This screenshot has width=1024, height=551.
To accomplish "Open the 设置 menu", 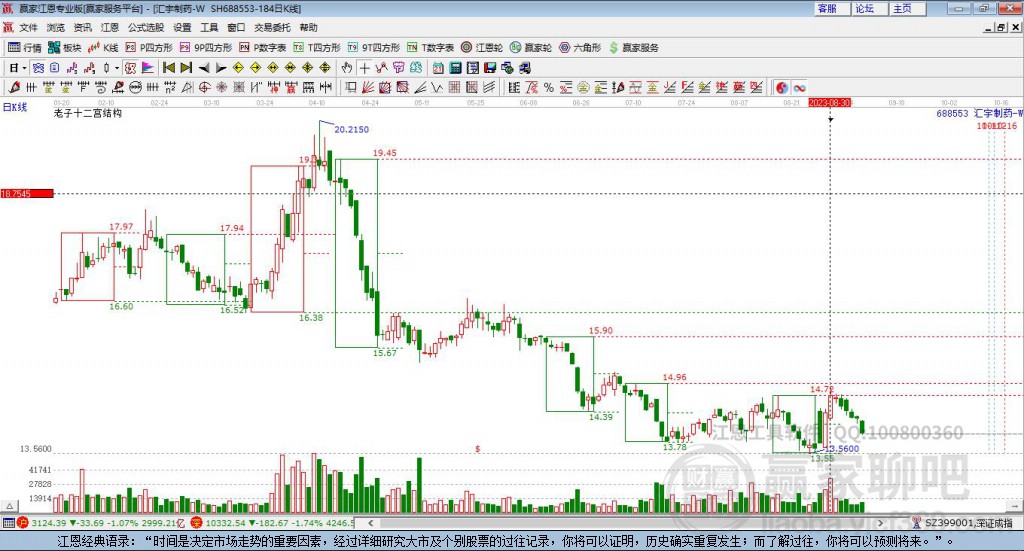I will point(182,27).
